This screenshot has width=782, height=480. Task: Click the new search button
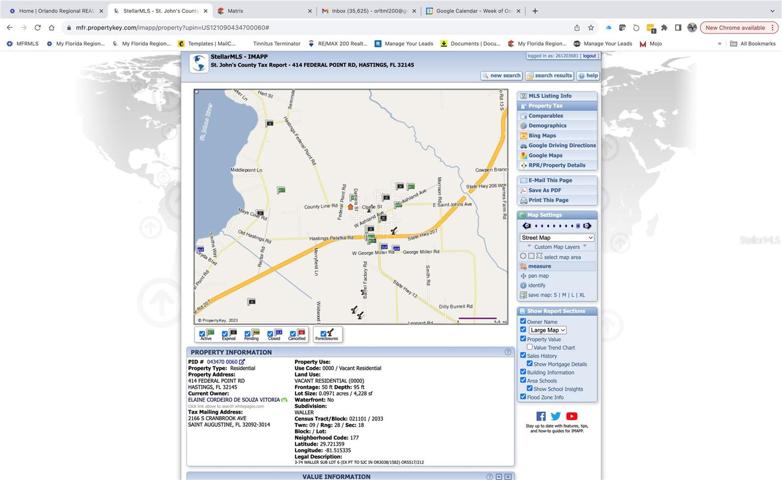click(501, 75)
